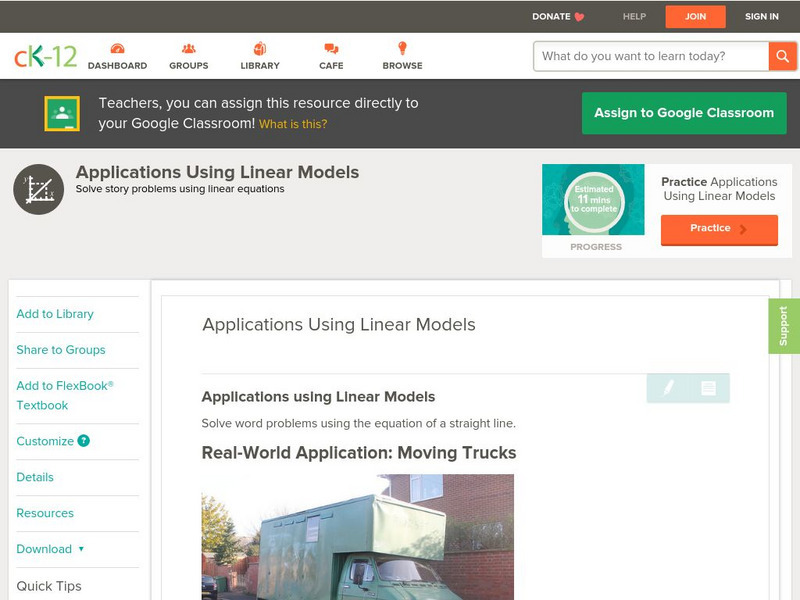Click Assign to Google Classroom button
The width and height of the screenshot is (800, 600).
[684, 113]
